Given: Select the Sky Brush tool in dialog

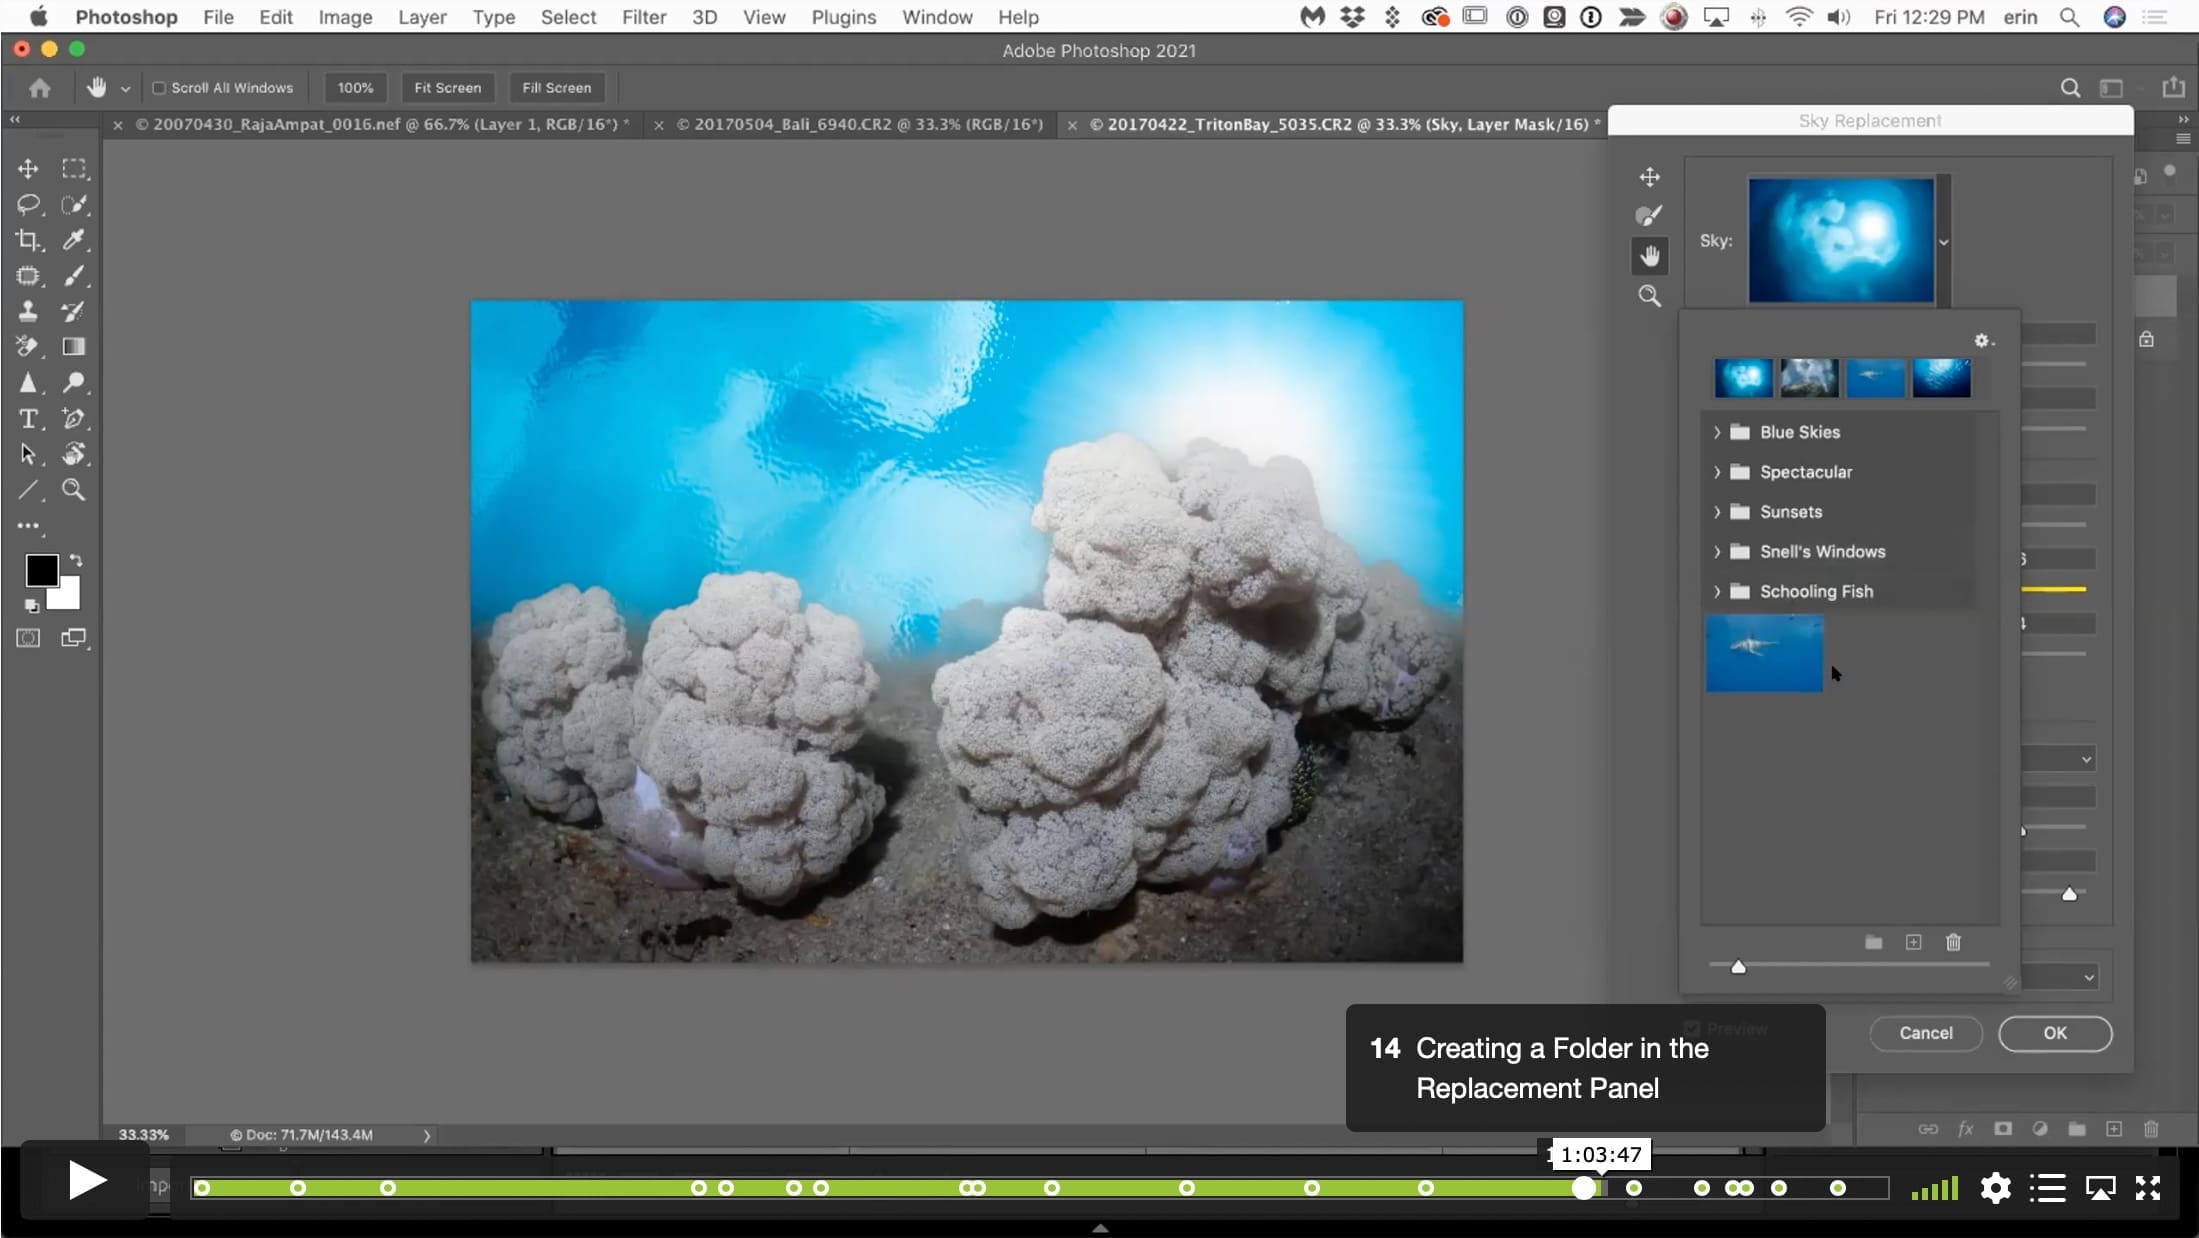Looking at the screenshot, I should coord(1649,216).
